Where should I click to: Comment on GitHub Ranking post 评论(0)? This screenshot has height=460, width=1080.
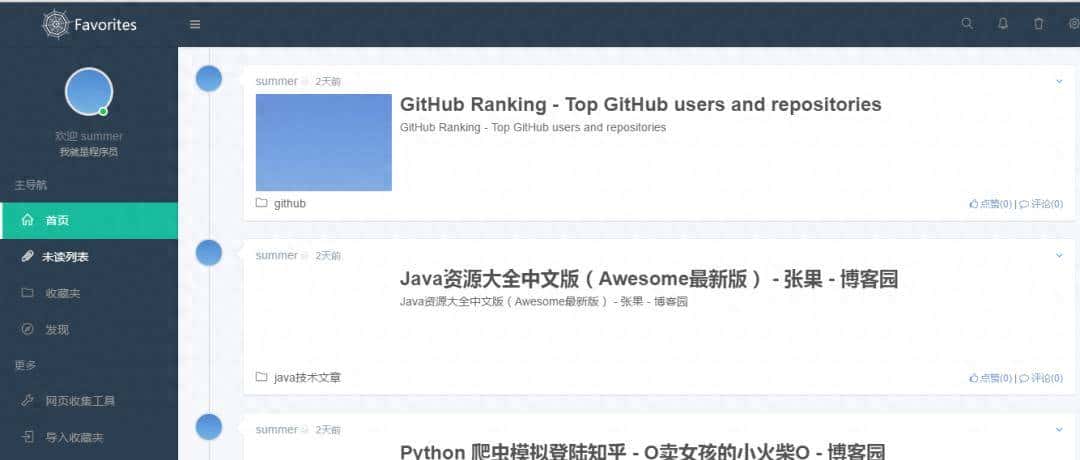(1041, 204)
